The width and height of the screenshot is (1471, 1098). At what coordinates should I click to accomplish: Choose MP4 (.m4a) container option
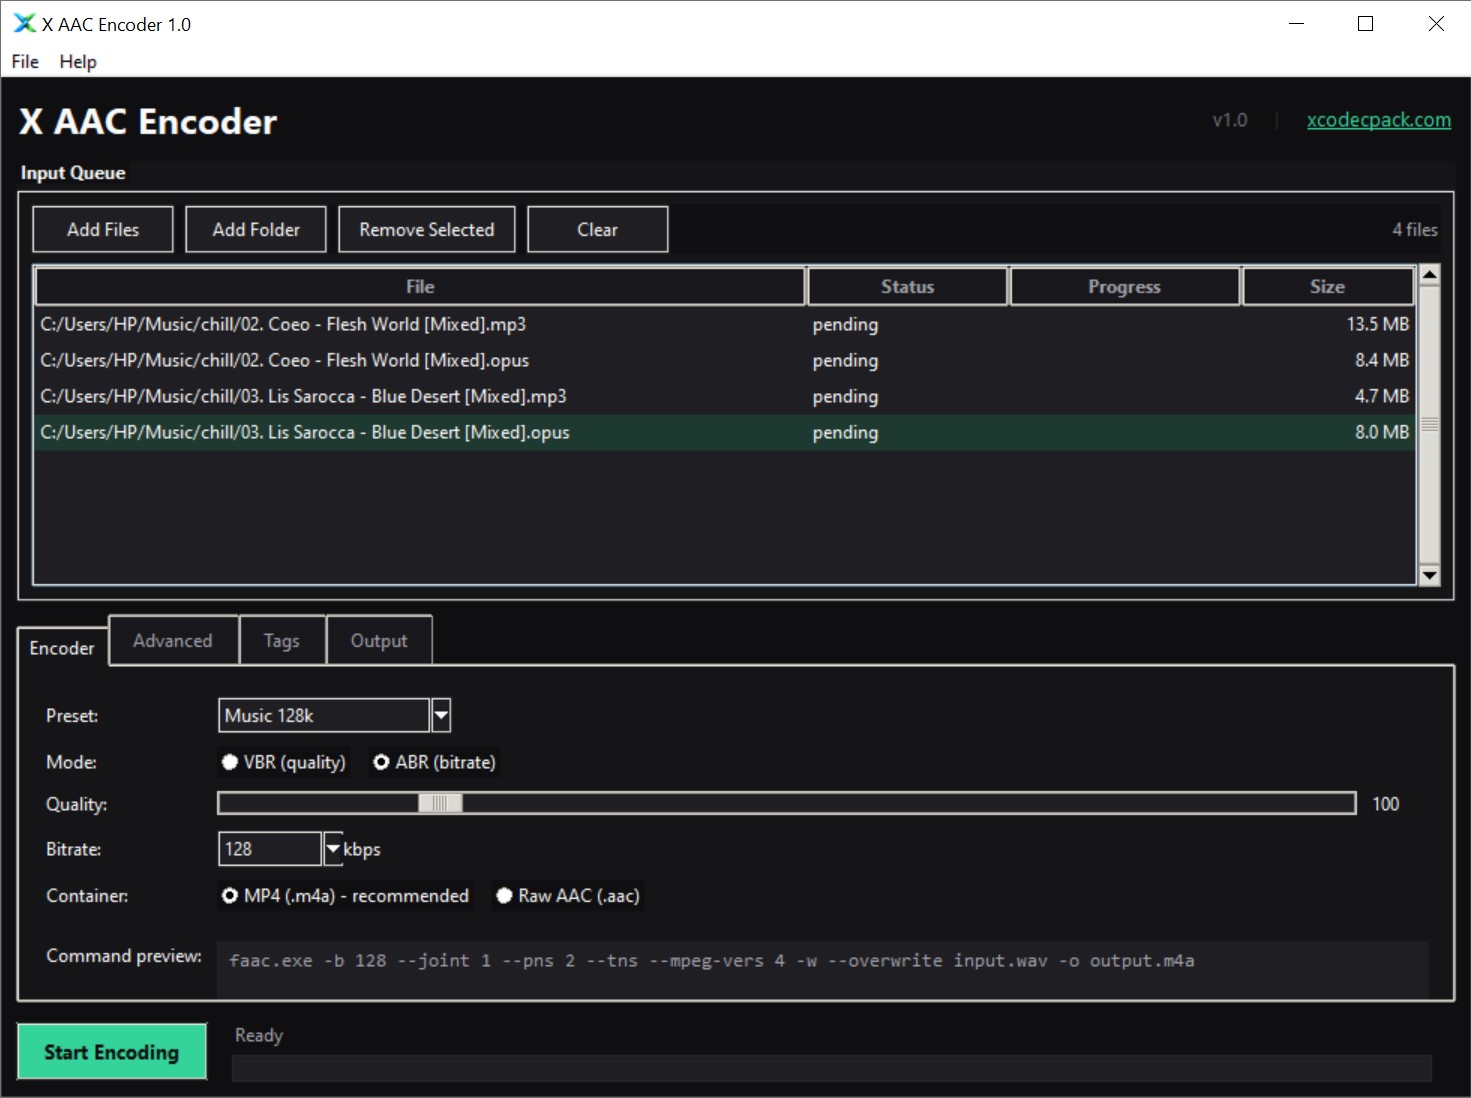coord(230,895)
